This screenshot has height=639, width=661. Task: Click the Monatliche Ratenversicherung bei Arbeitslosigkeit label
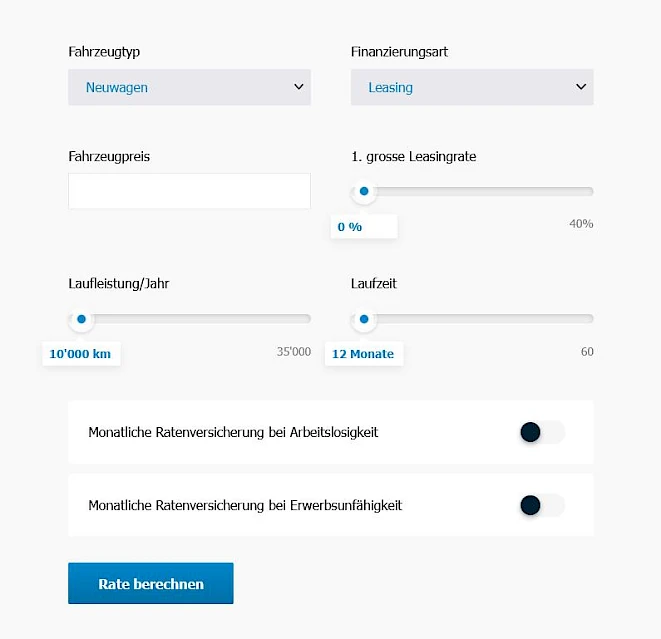233,432
